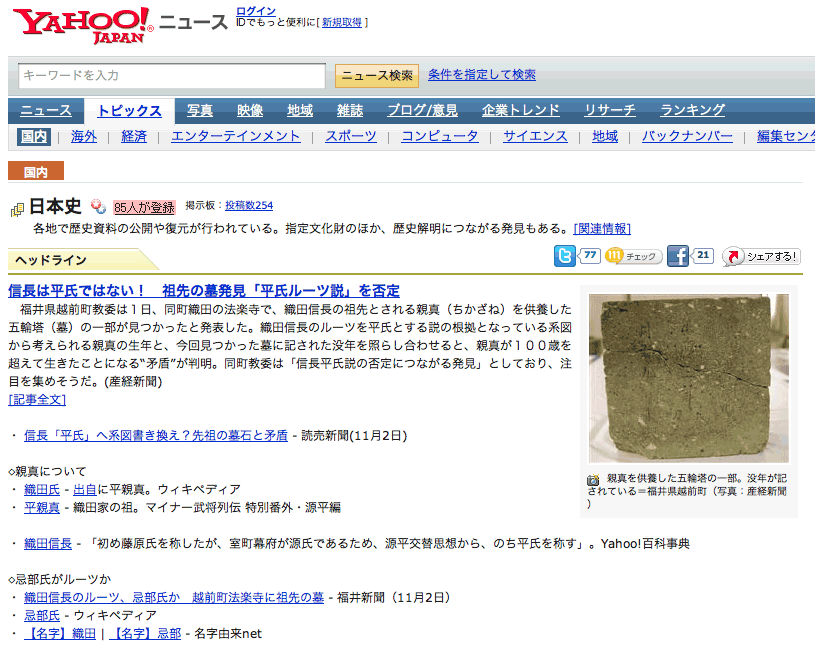Open the 記事全文 full article link
The width and height of the screenshot is (815, 650).
(37, 399)
